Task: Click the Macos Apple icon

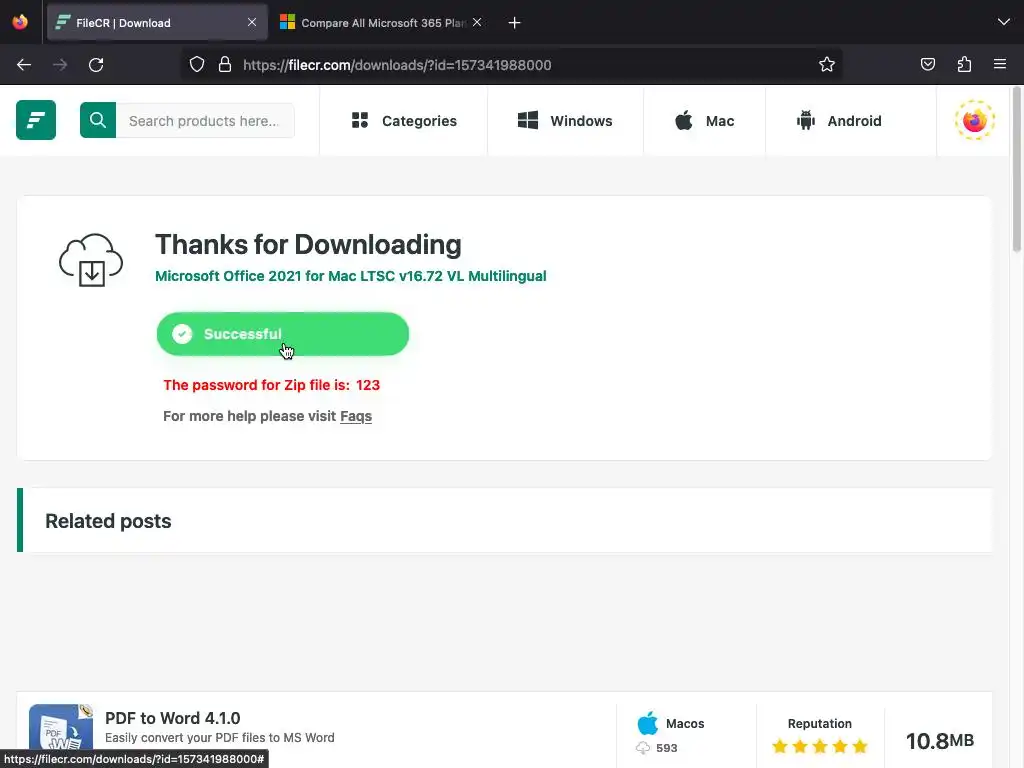Action: (x=647, y=723)
